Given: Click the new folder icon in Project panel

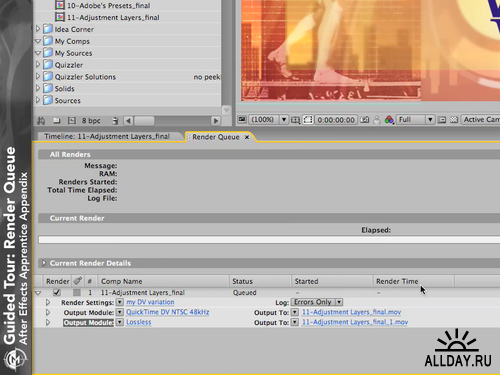Looking at the screenshot, I should click(x=57, y=121).
